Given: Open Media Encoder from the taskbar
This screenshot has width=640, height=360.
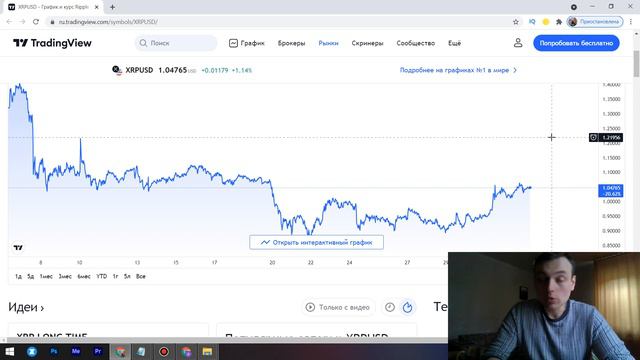Looking at the screenshot, I should 76,351.
